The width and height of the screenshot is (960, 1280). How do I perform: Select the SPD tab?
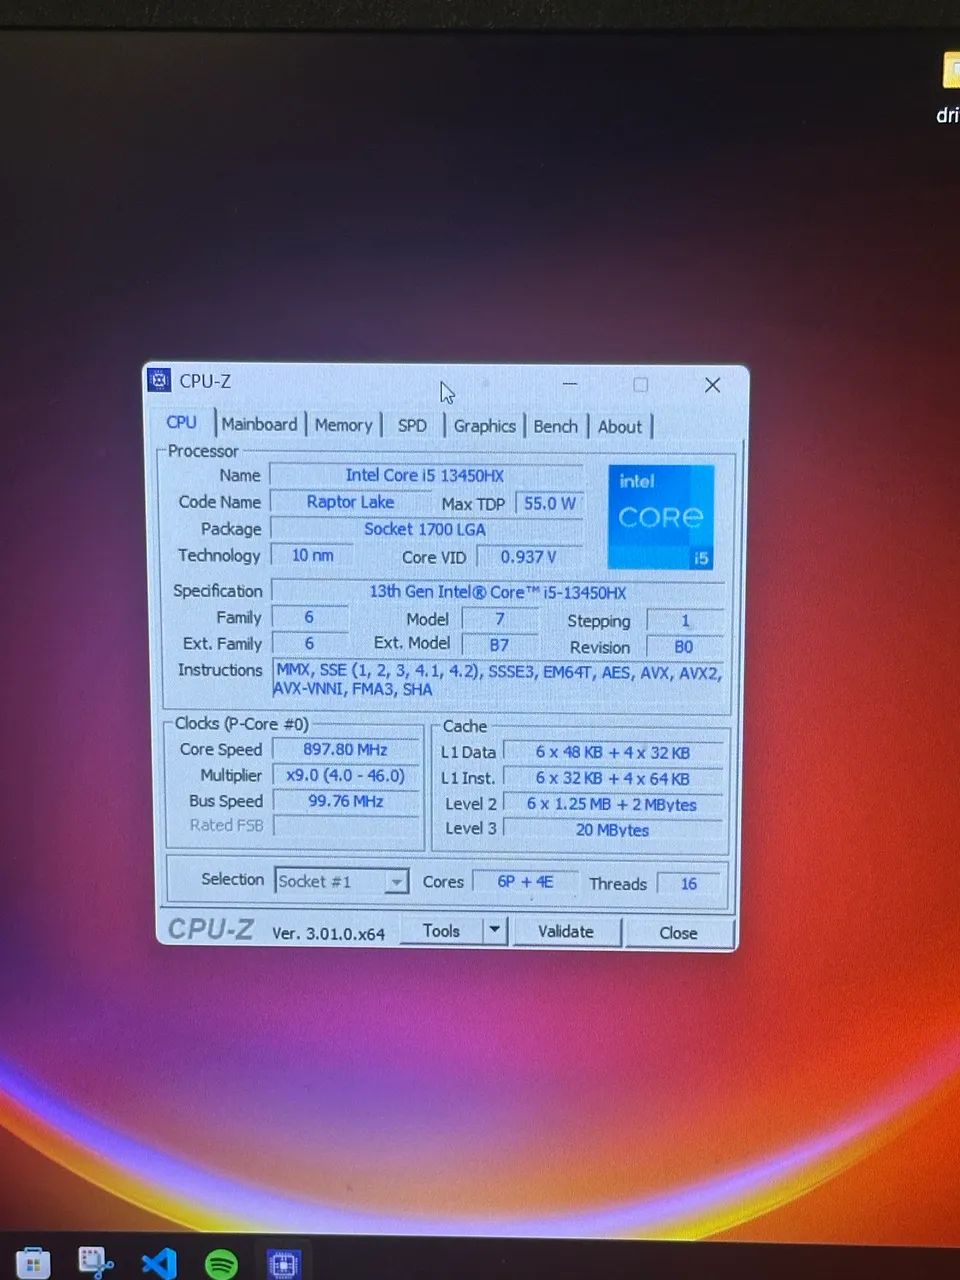coord(412,426)
